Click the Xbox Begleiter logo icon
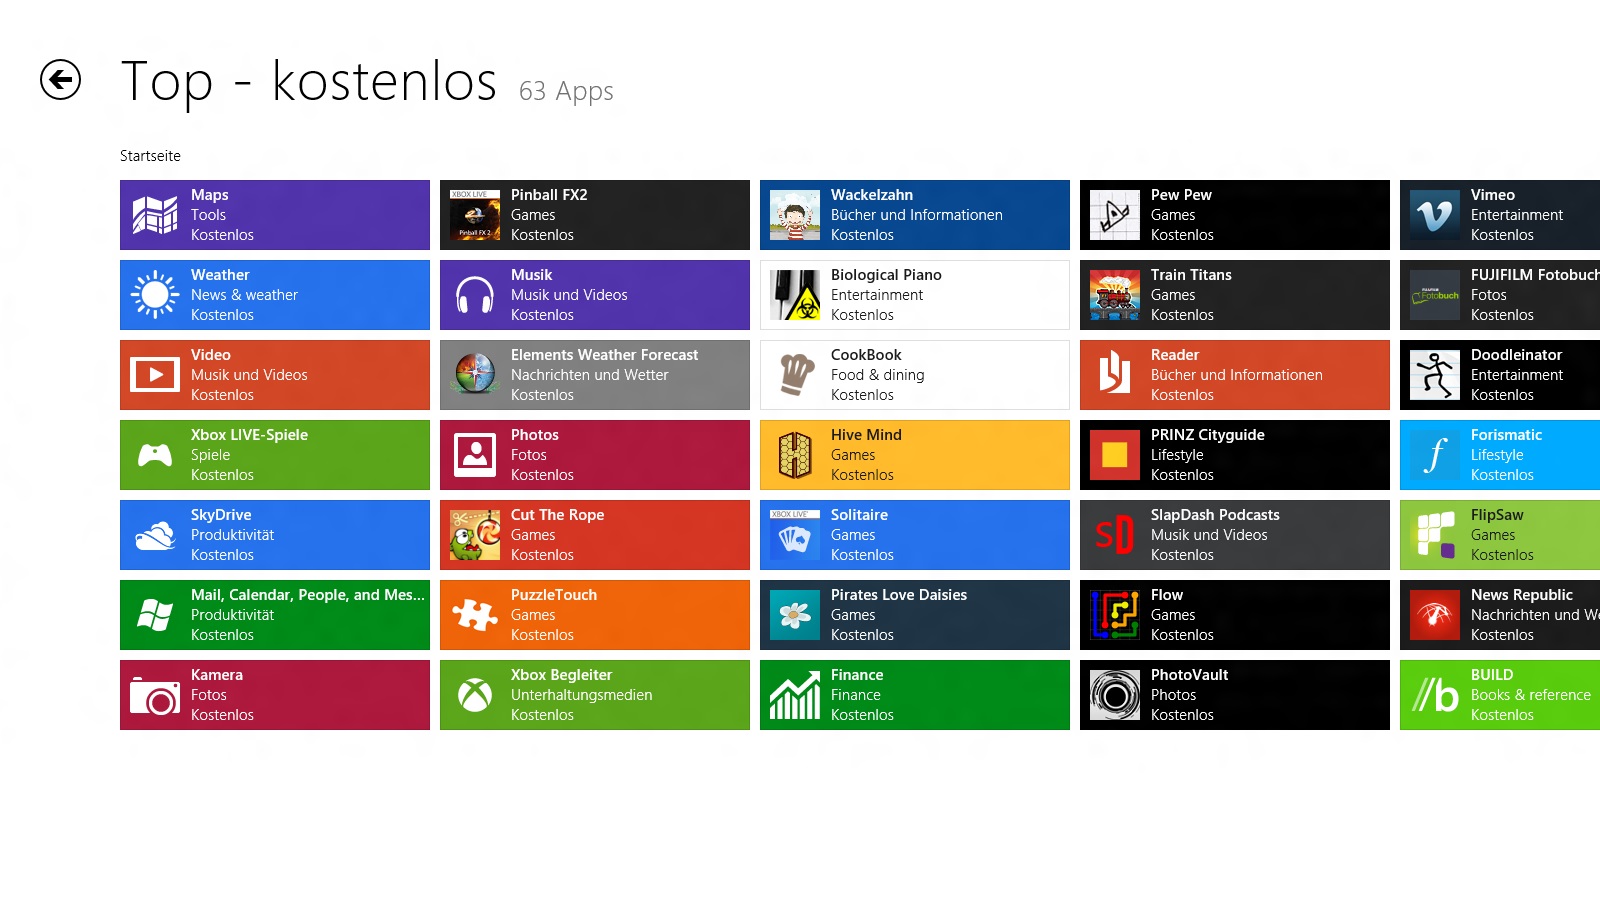Viewport: 1600px width, 900px height. pyautogui.click(x=475, y=695)
